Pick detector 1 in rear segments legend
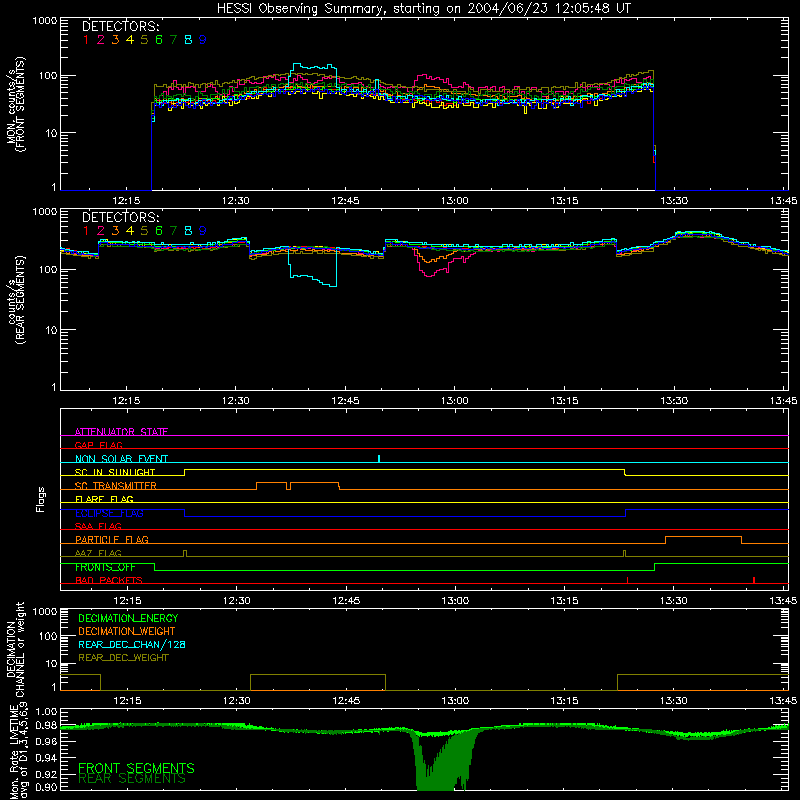 point(86,231)
